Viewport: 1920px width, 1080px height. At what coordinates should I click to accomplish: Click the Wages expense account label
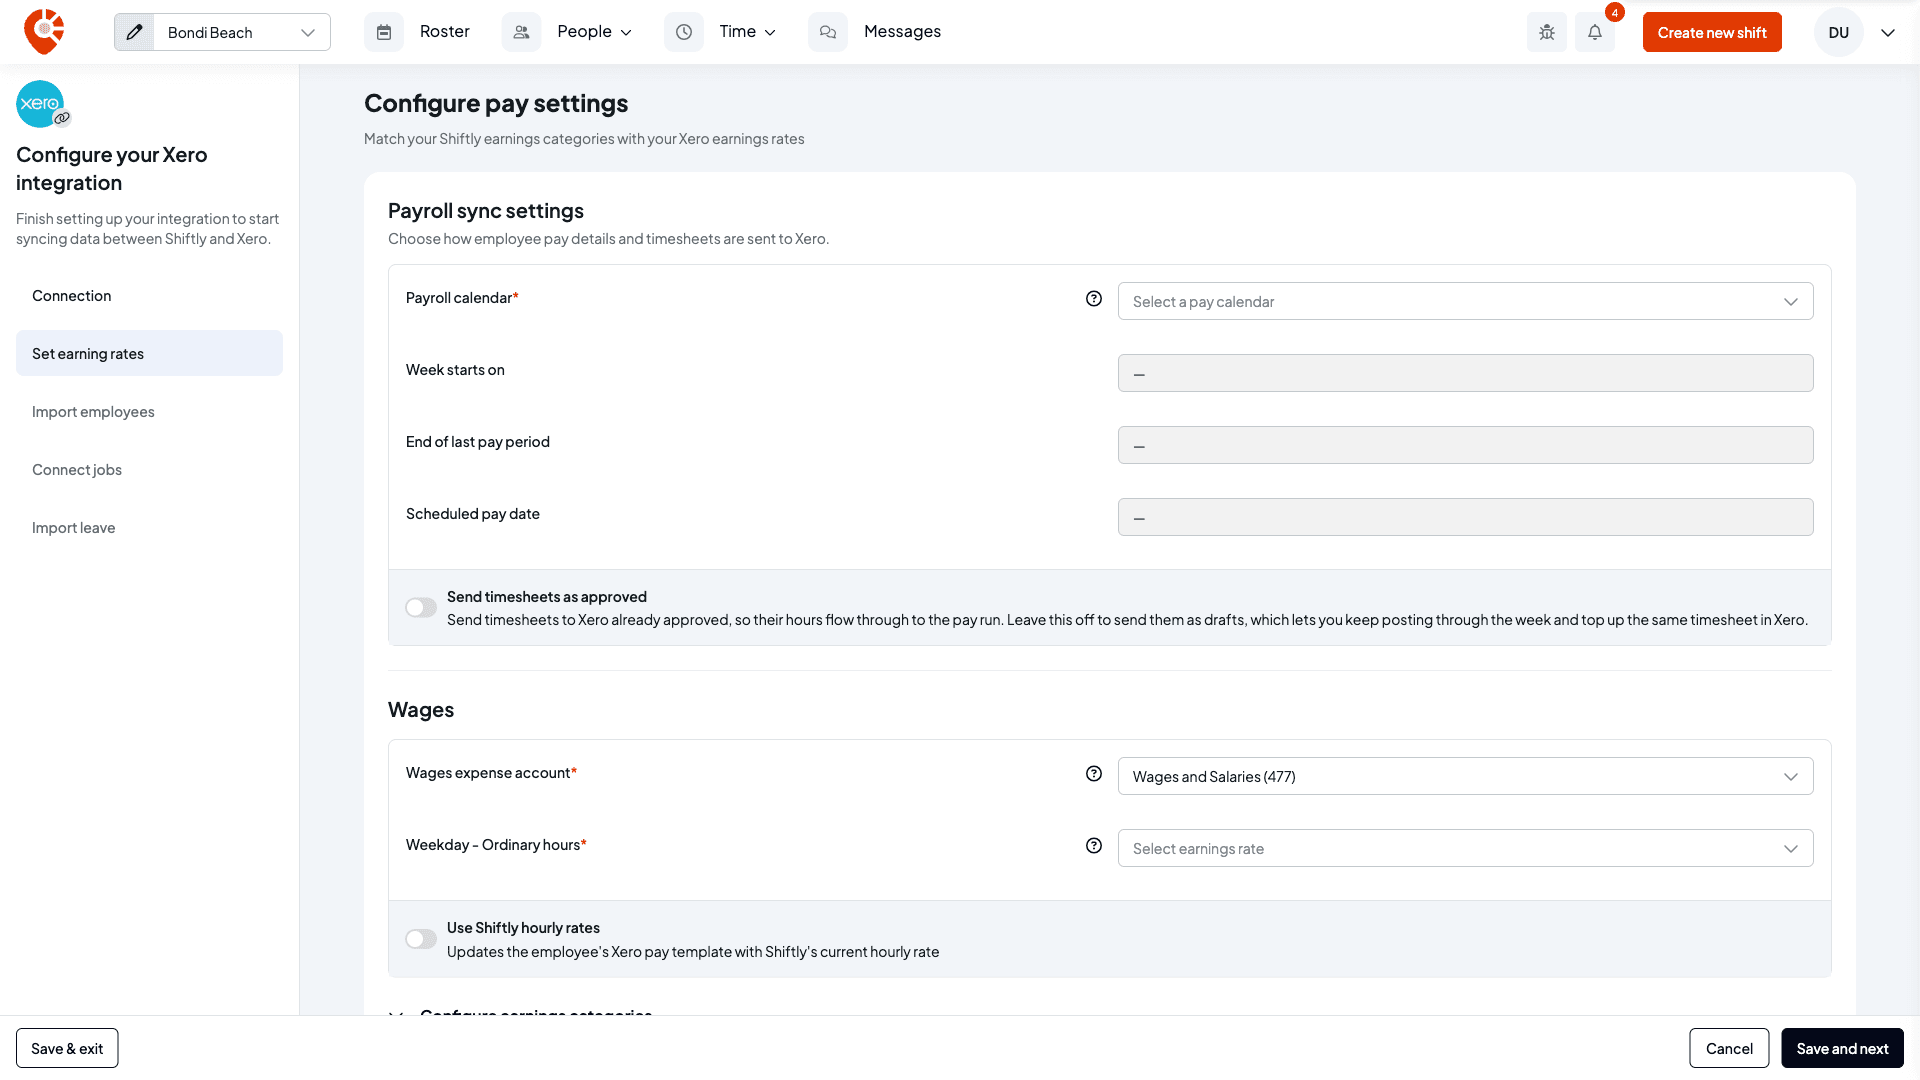coord(491,773)
